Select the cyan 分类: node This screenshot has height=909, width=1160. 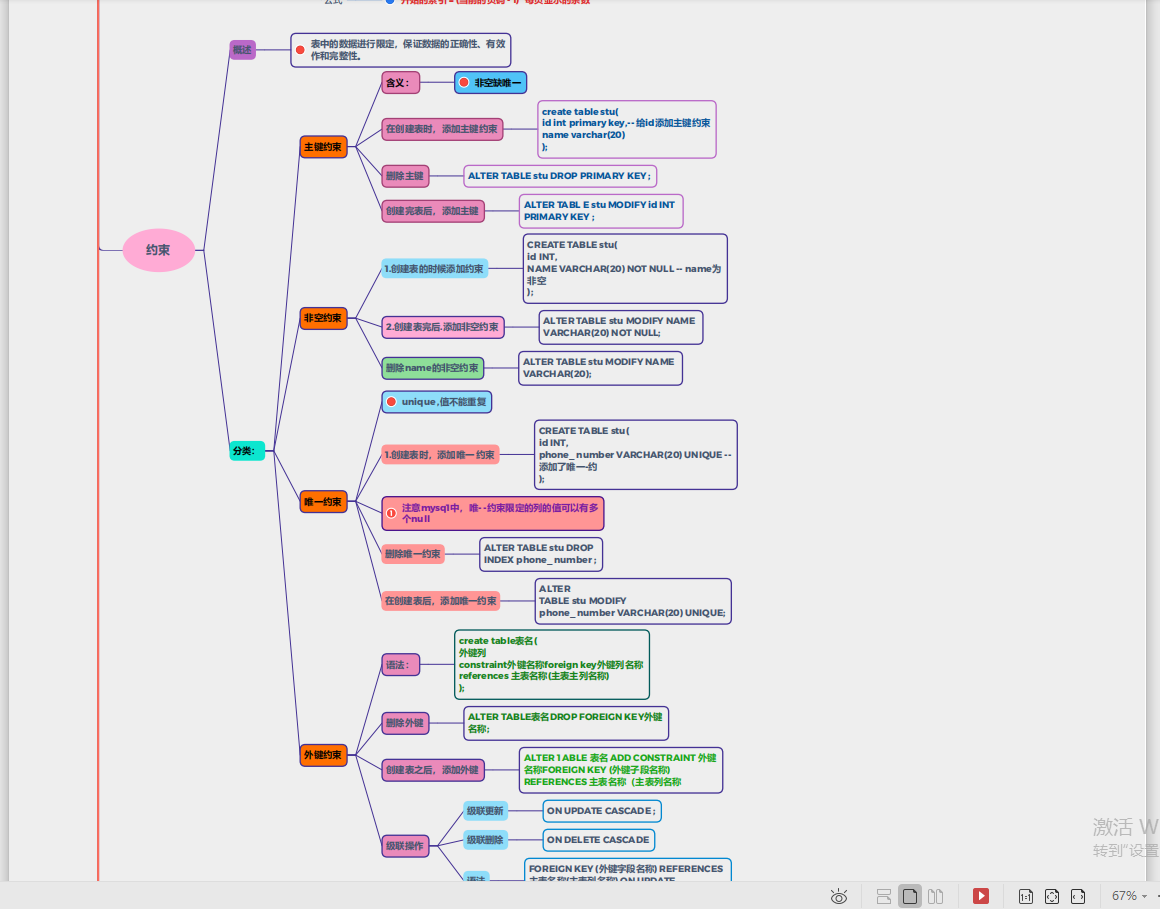pos(247,450)
